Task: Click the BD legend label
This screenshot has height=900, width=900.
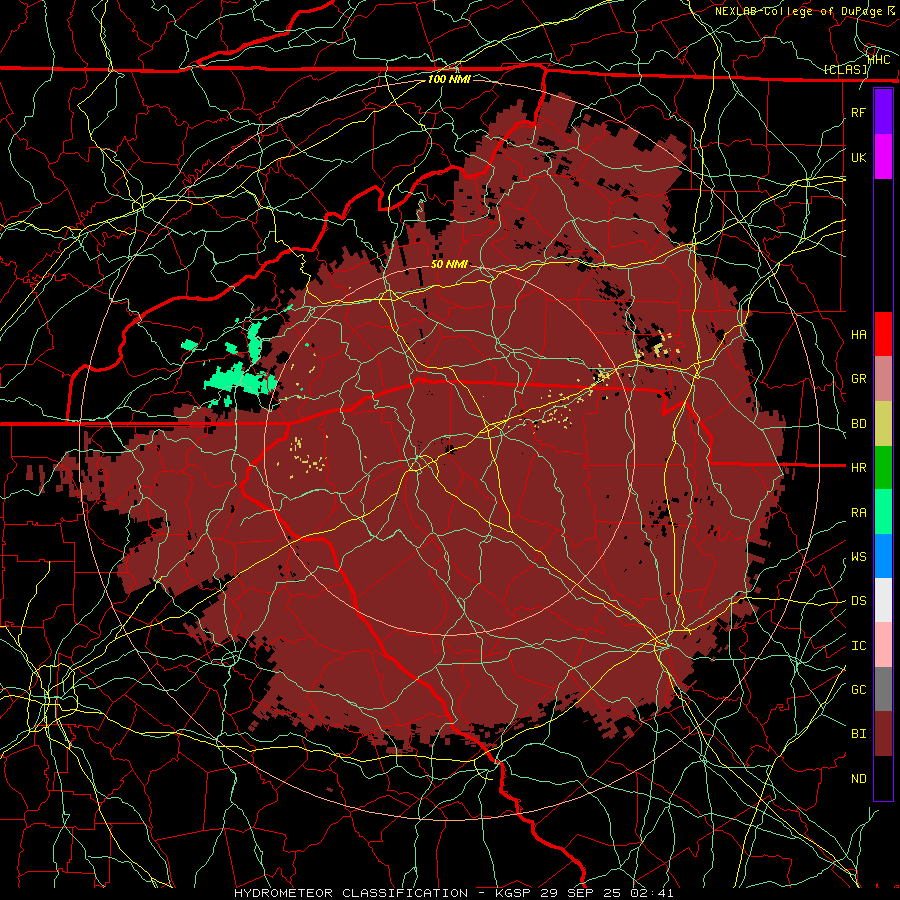Action: coord(859,424)
